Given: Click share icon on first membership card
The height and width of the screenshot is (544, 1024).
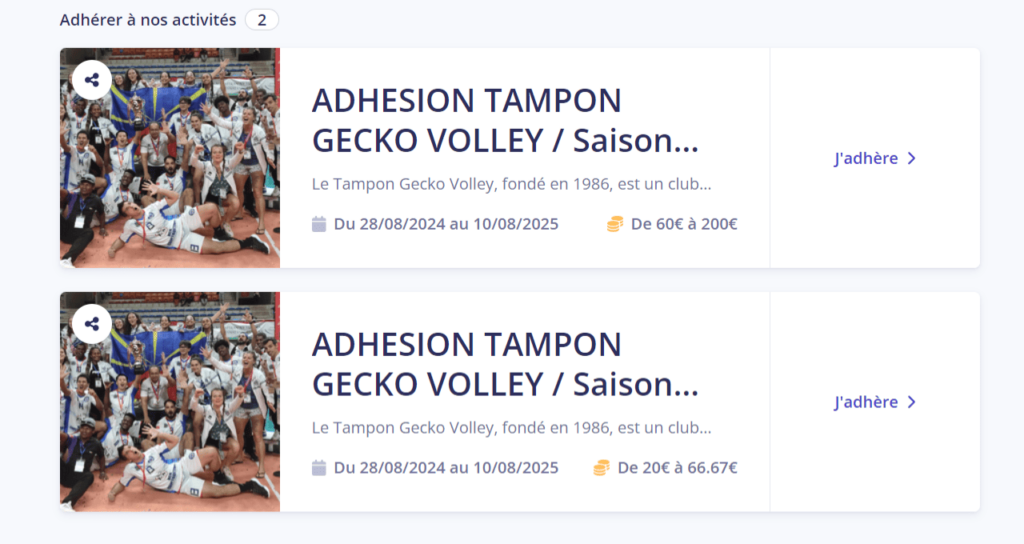Looking at the screenshot, I should click(92, 80).
